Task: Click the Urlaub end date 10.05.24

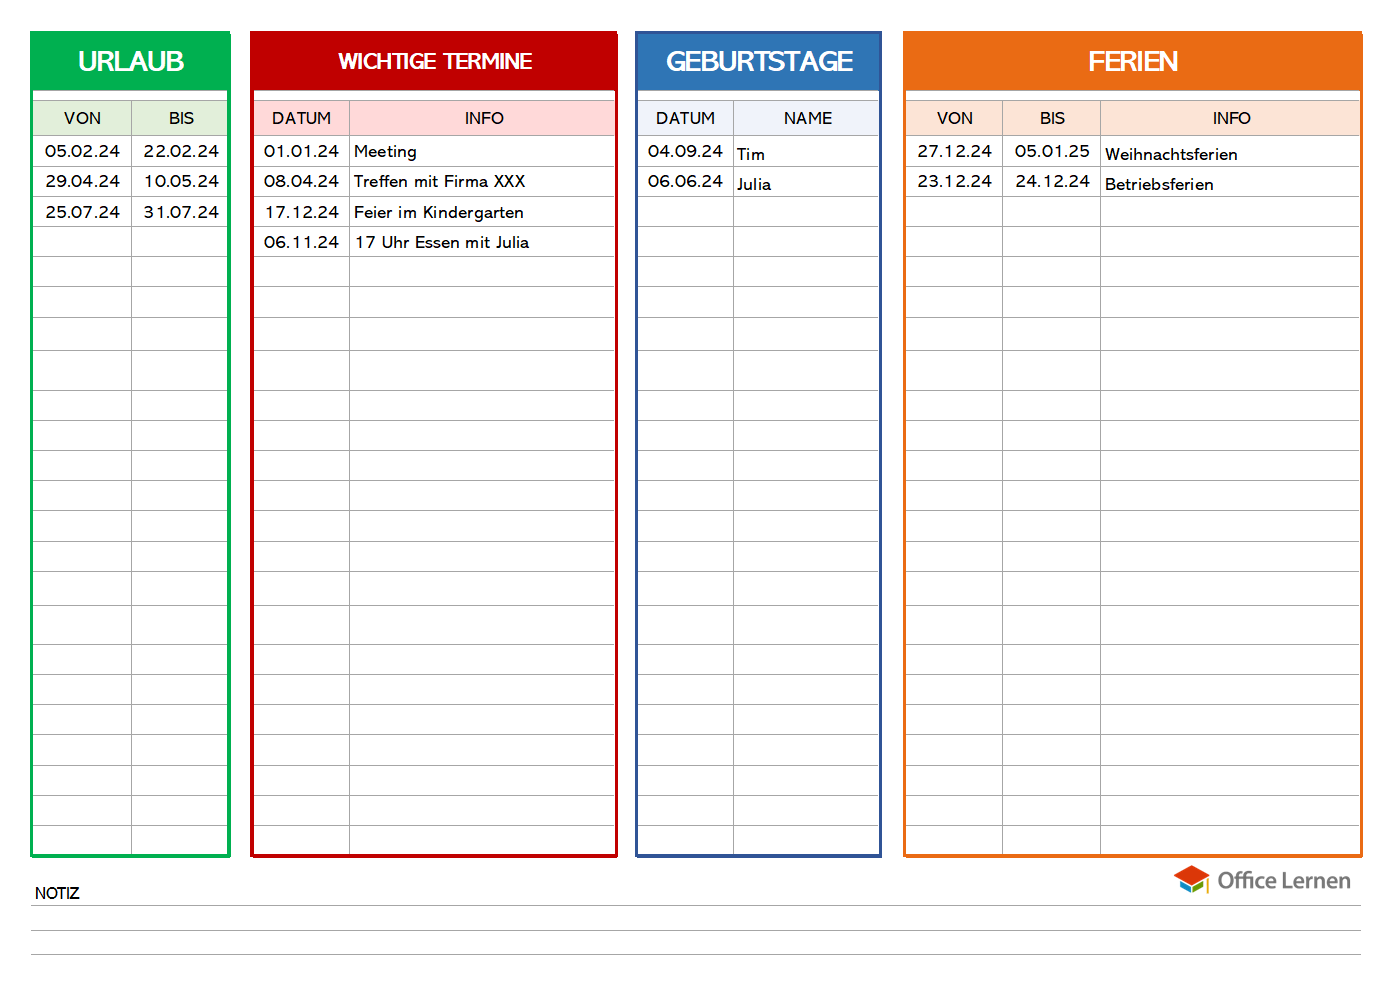Action: (181, 181)
